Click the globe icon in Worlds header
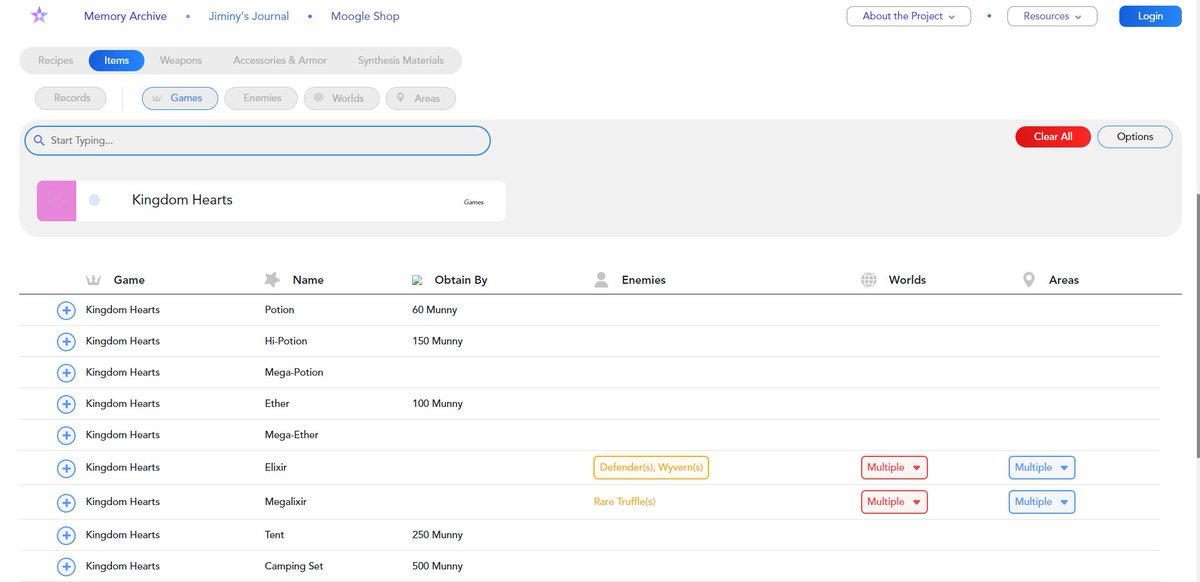This screenshot has height=582, width=1200. (869, 280)
